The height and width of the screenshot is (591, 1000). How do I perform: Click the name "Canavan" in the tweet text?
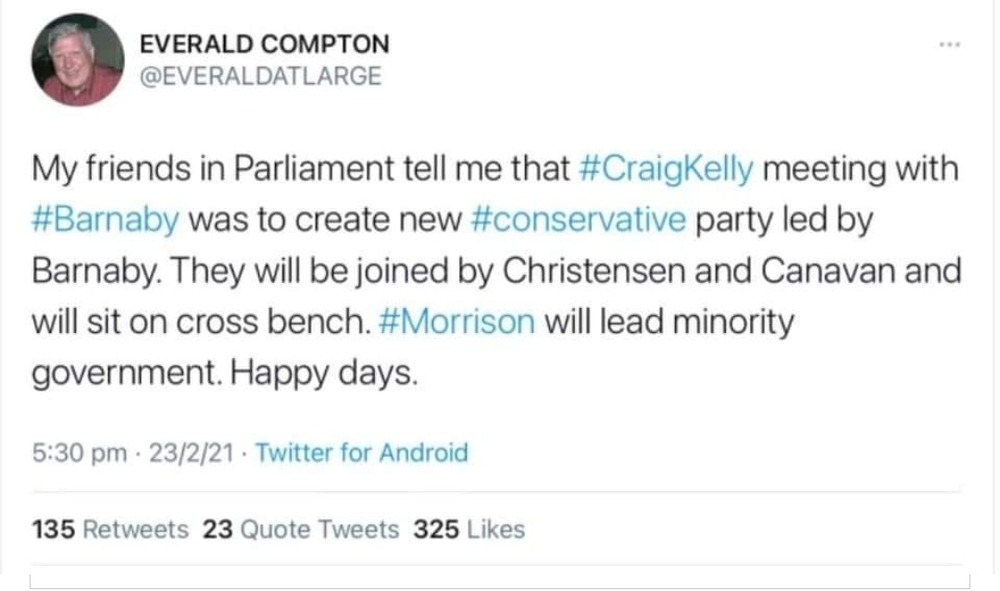click(x=809, y=271)
